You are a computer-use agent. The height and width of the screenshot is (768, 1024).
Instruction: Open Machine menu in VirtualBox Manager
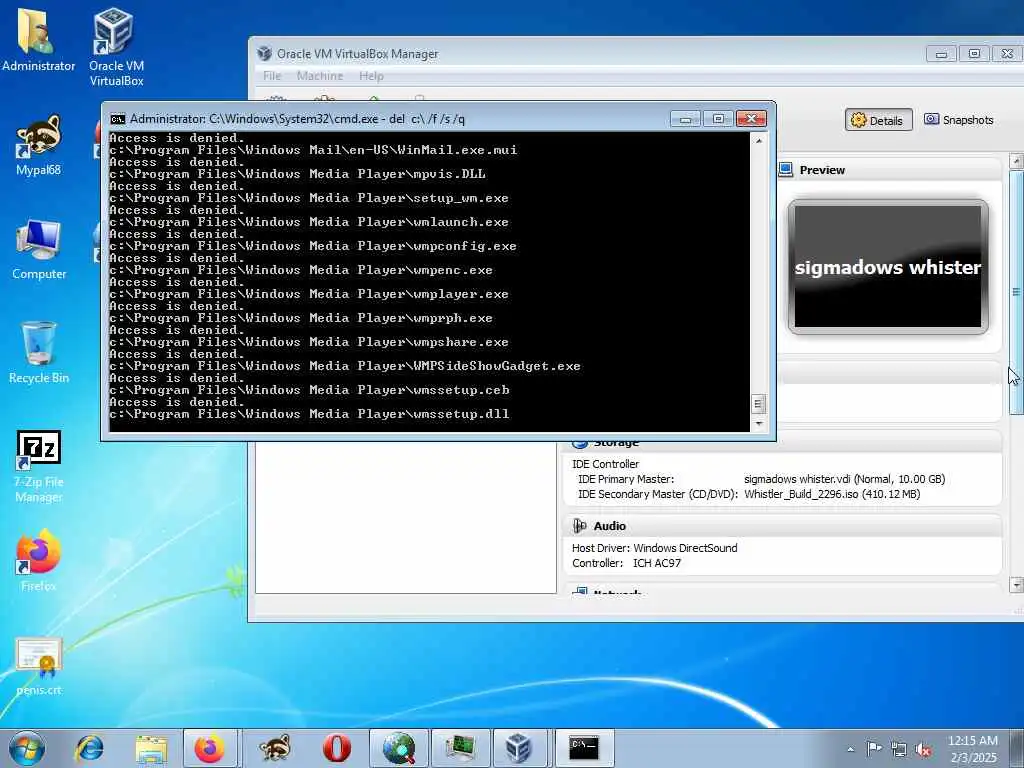tap(320, 76)
